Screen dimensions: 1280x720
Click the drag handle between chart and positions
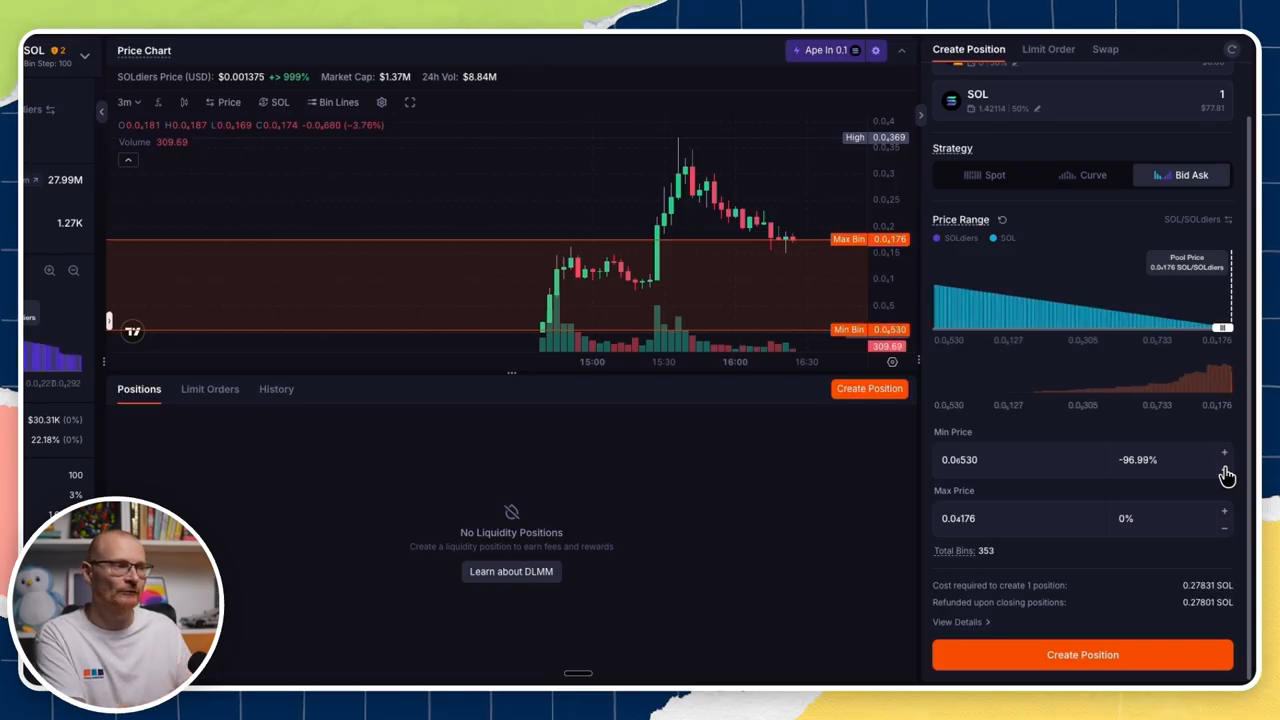[511, 373]
